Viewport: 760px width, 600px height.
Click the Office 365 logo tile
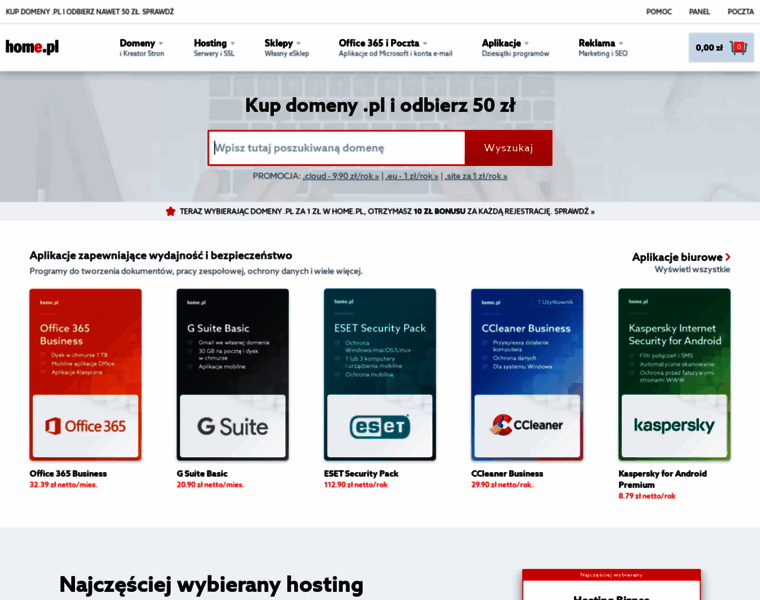(x=85, y=426)
